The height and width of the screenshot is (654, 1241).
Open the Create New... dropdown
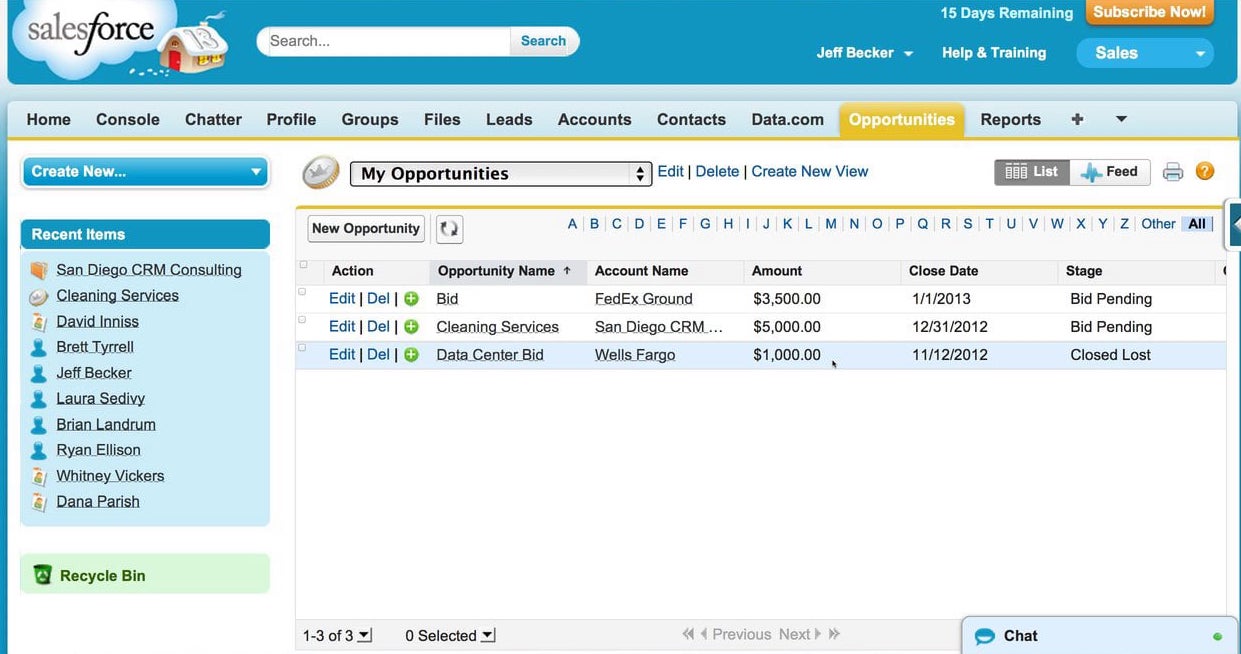(x=145, y=172)
